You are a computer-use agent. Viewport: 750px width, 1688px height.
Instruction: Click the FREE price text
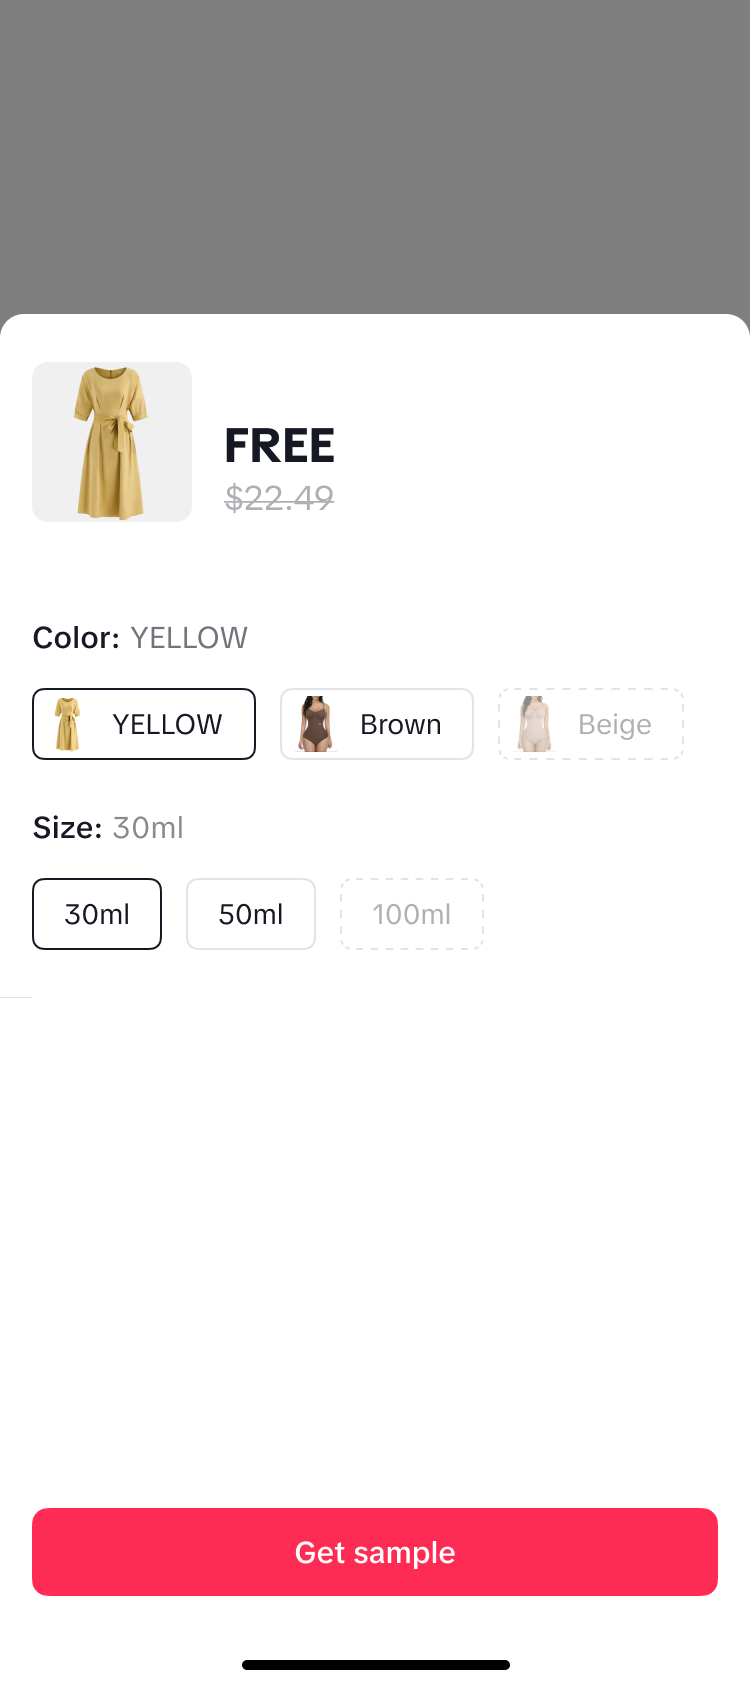(x=279, y=446)
